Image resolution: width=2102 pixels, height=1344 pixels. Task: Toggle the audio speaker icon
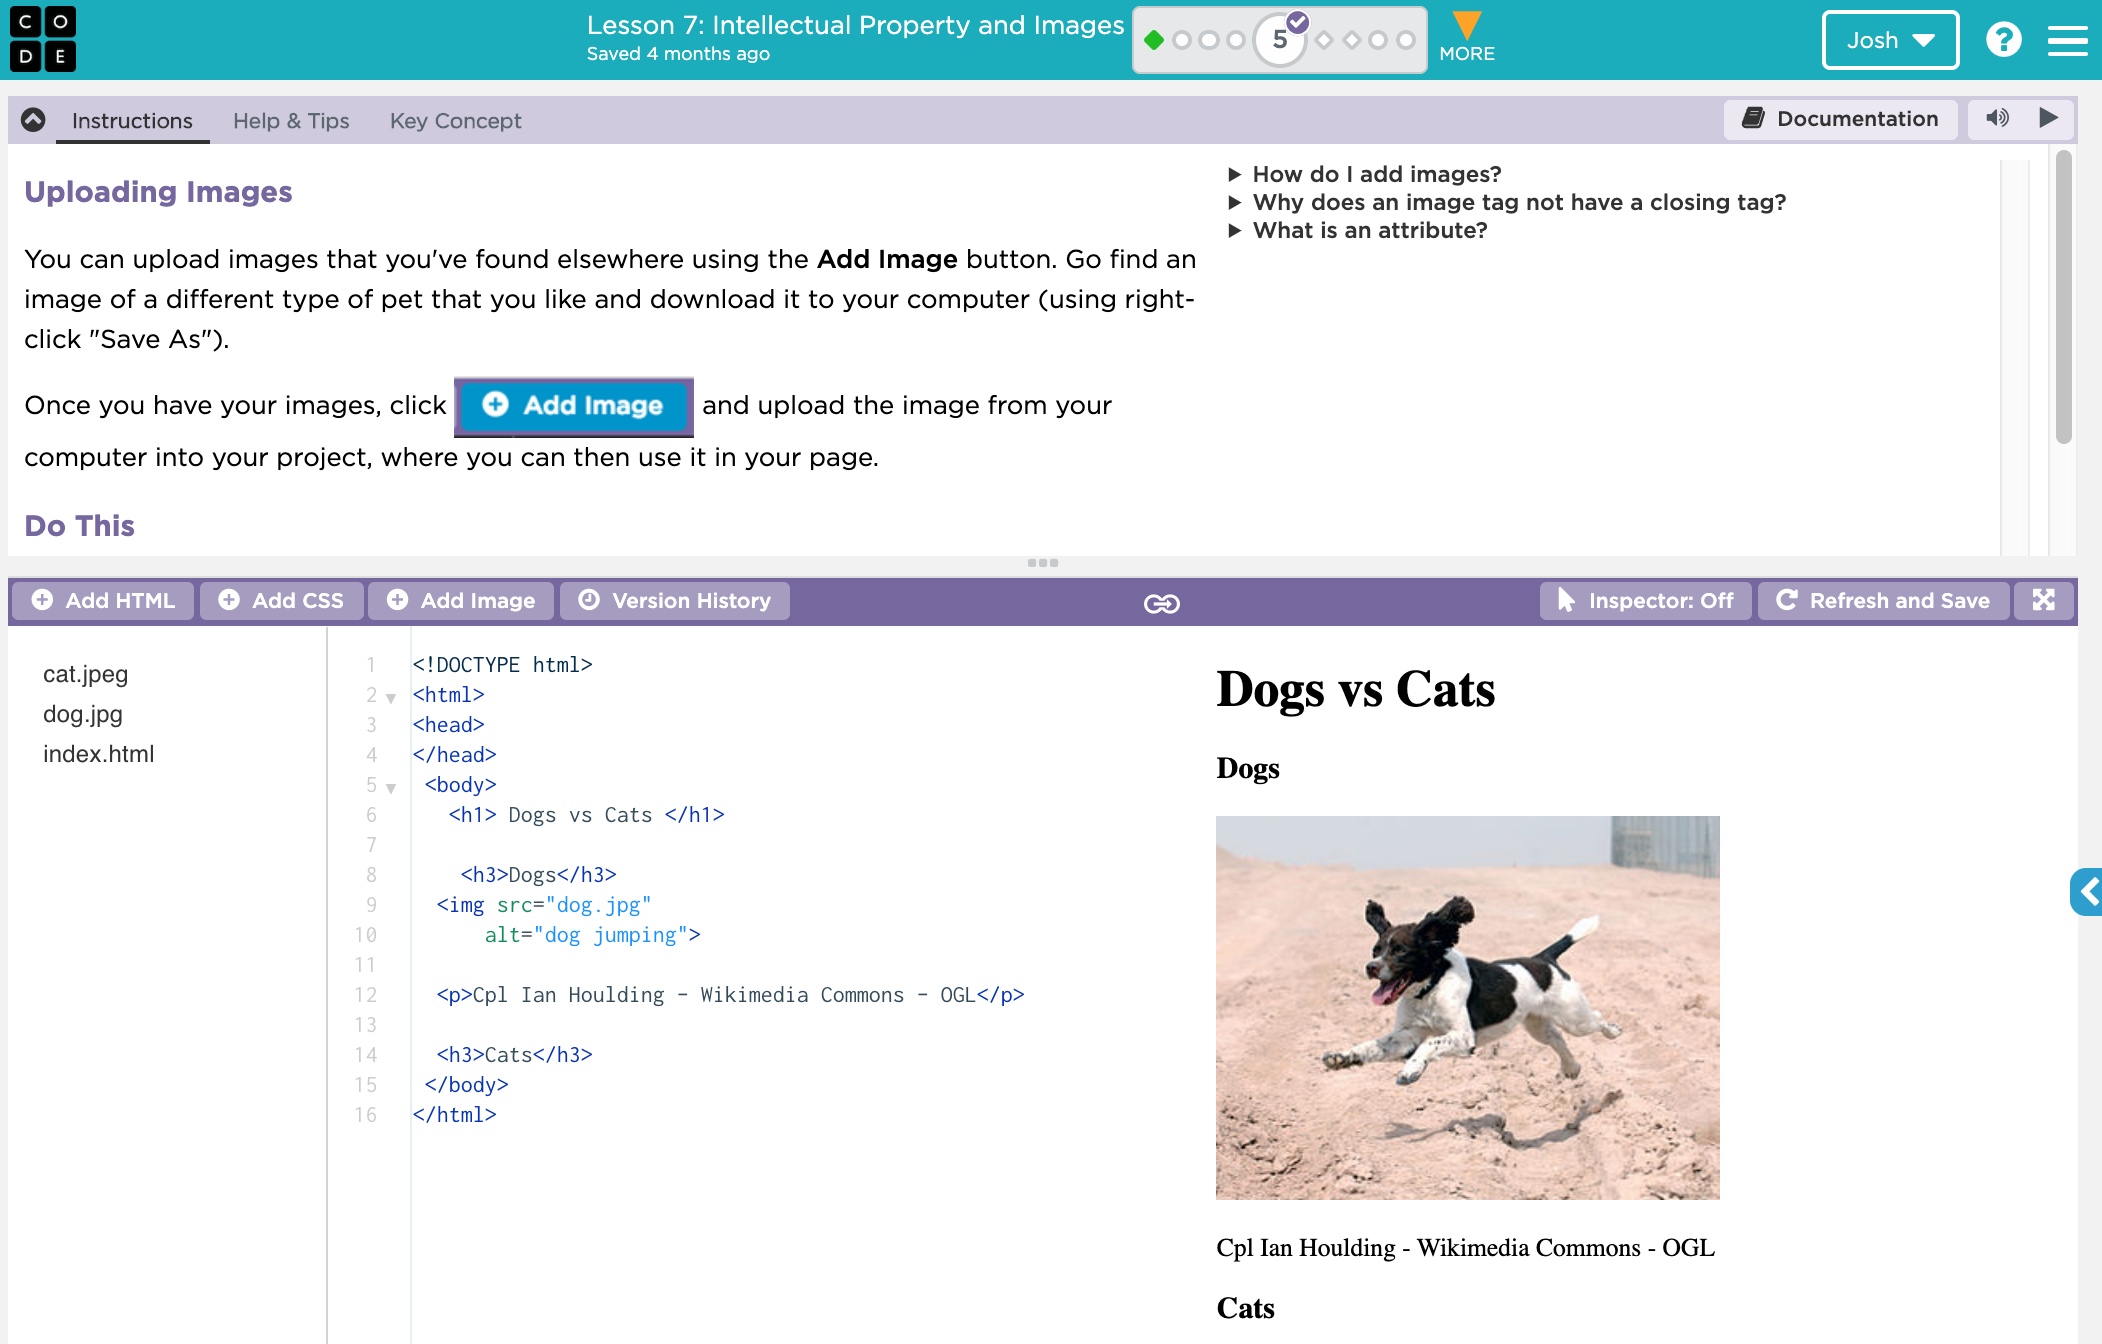[x=1996, y=120]
